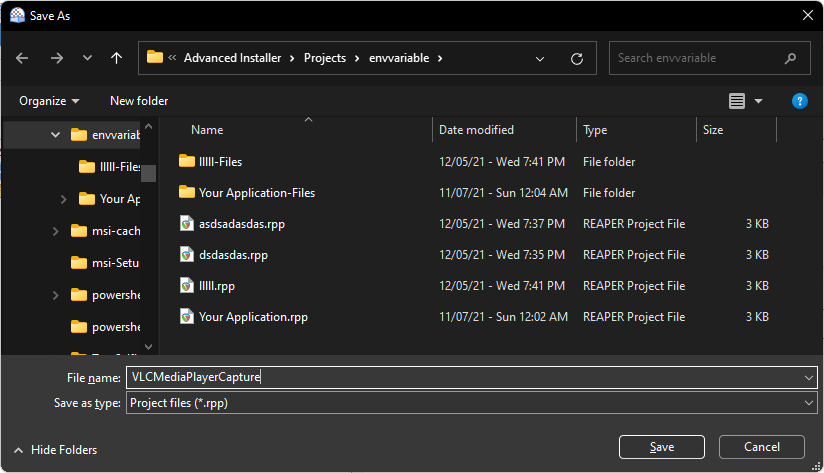The height and width of the screenshot is (473, 824).
Task: Close the Save As dialog
Action: (808, 15)
